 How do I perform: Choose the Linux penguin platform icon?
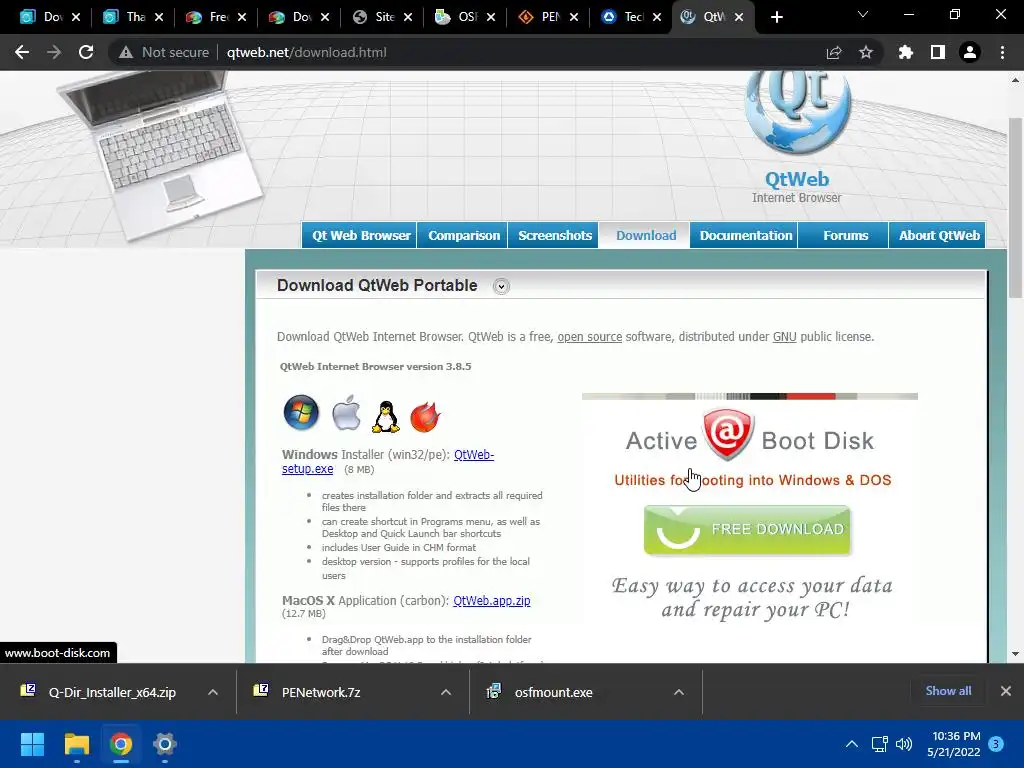coord(385,417)
